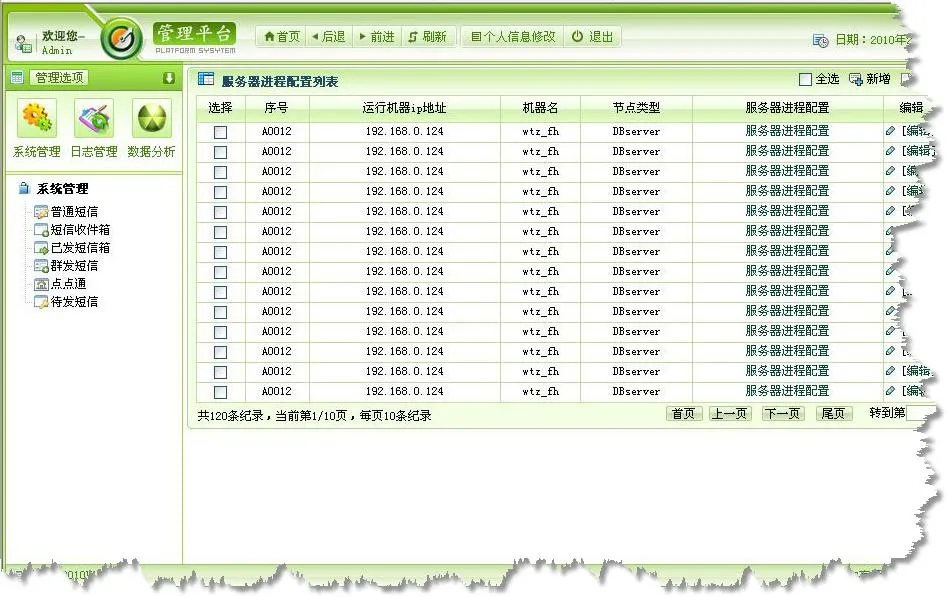Click the 欢迎您 Admin welcome text
947x597 pixels.
[62, 43]
